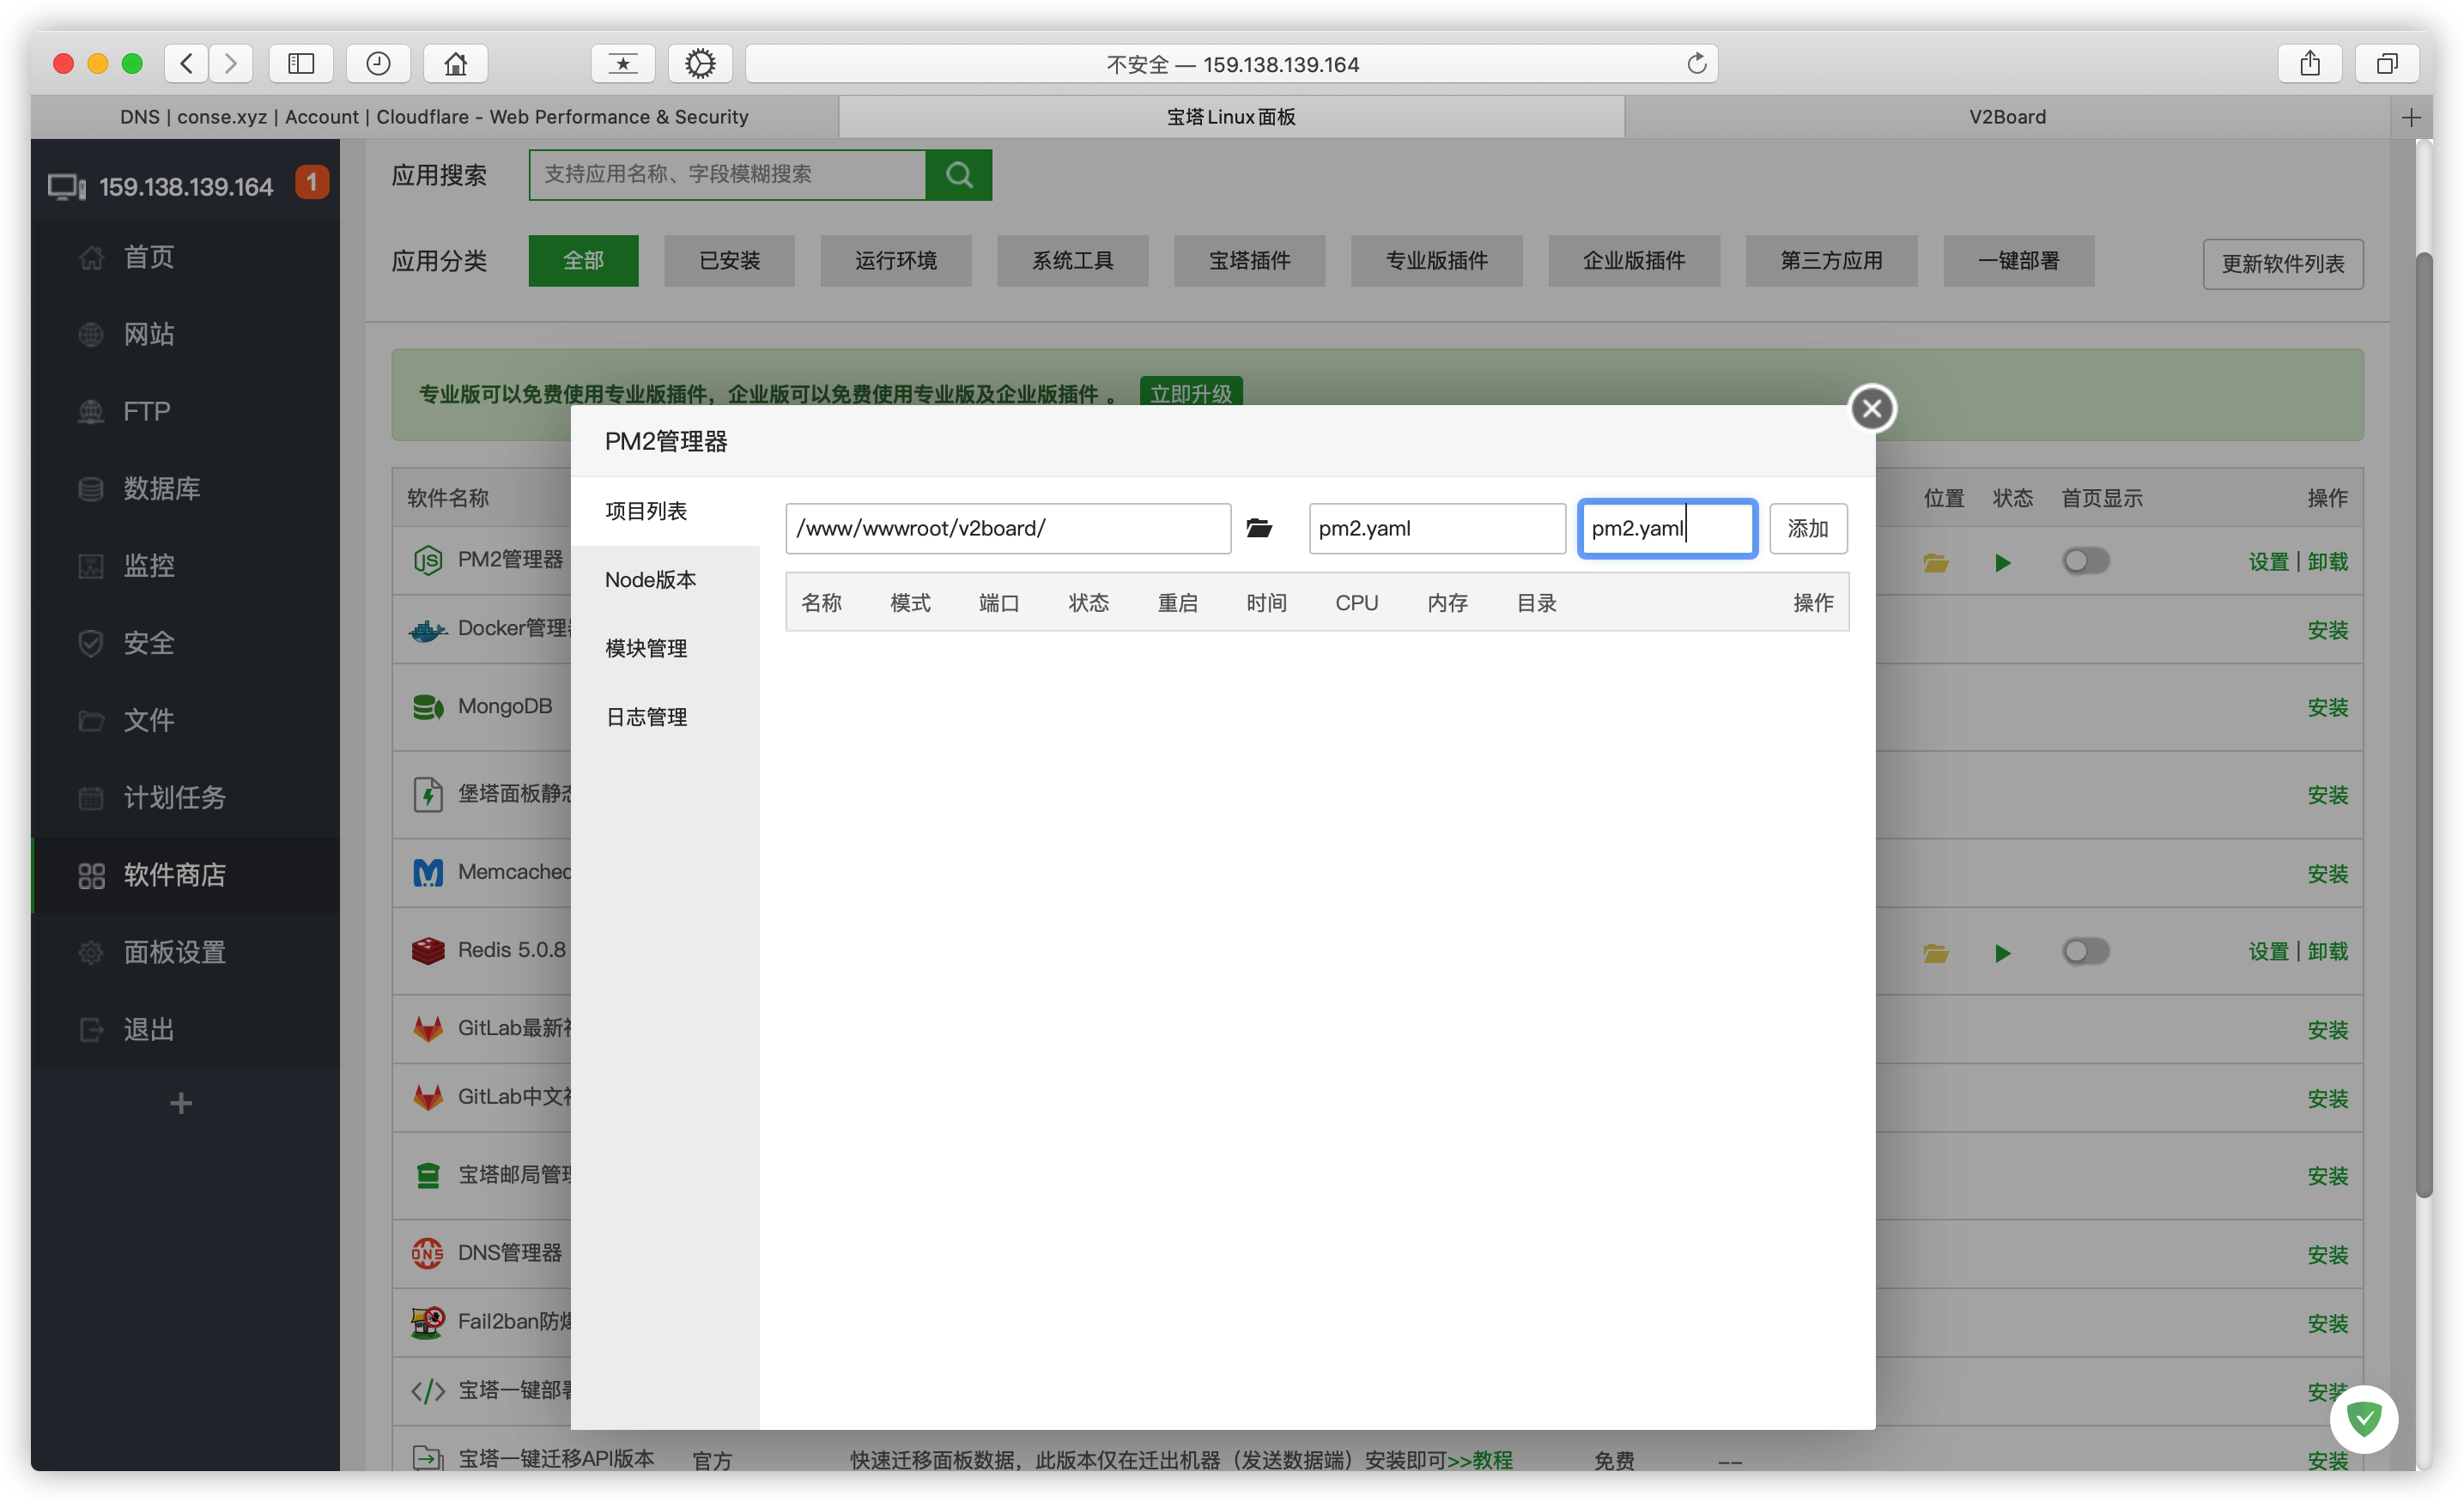Open PM2管理器 row folder location icon

(1936, 562)
